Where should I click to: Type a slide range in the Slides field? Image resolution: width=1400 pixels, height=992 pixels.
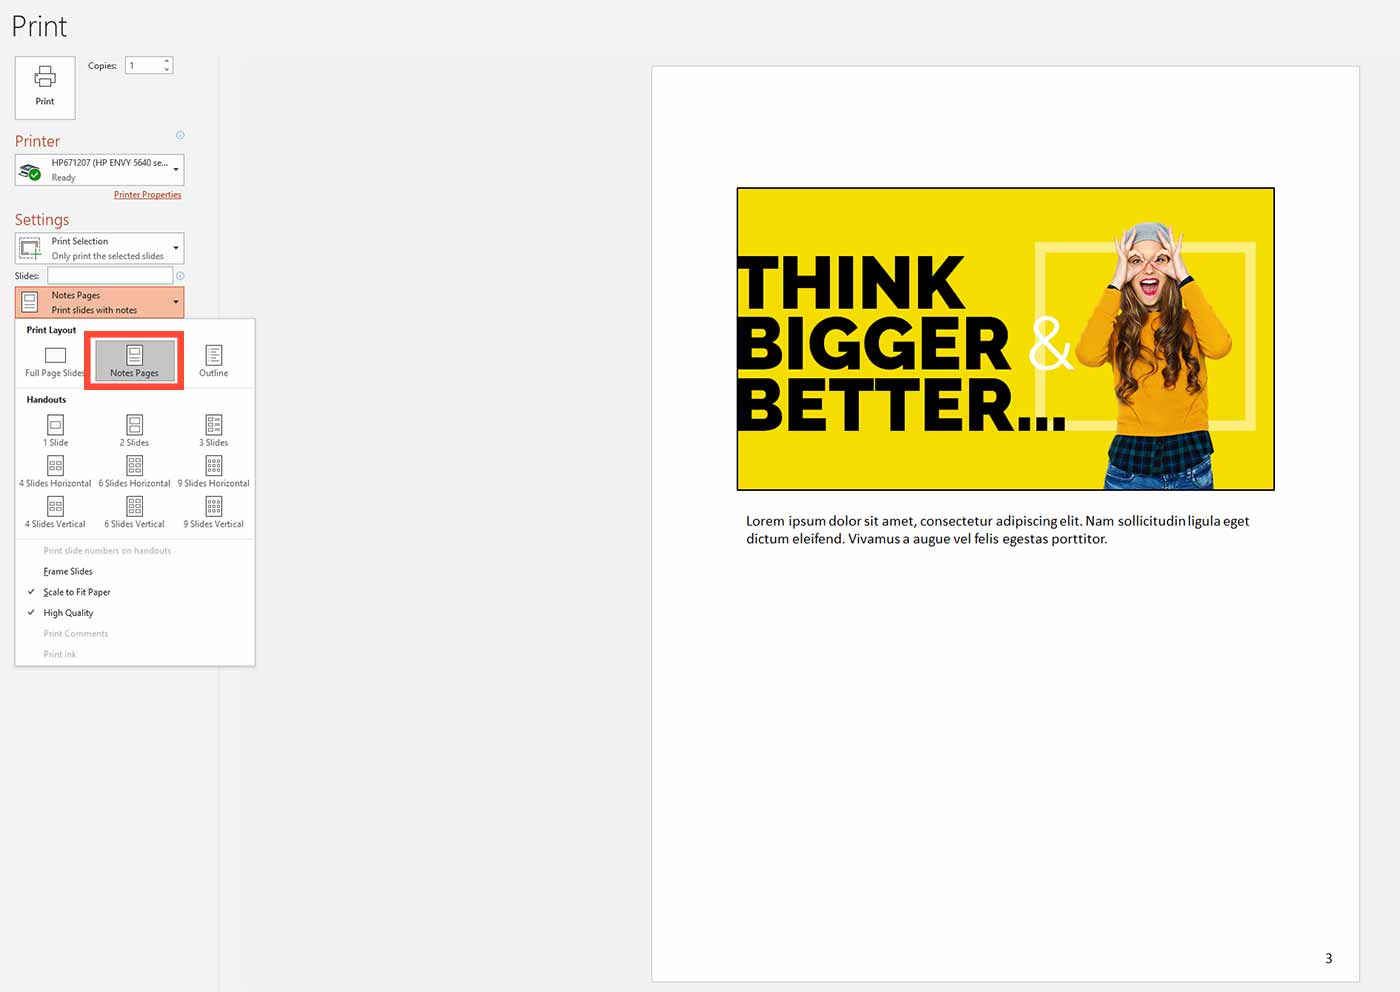[110, 275]
